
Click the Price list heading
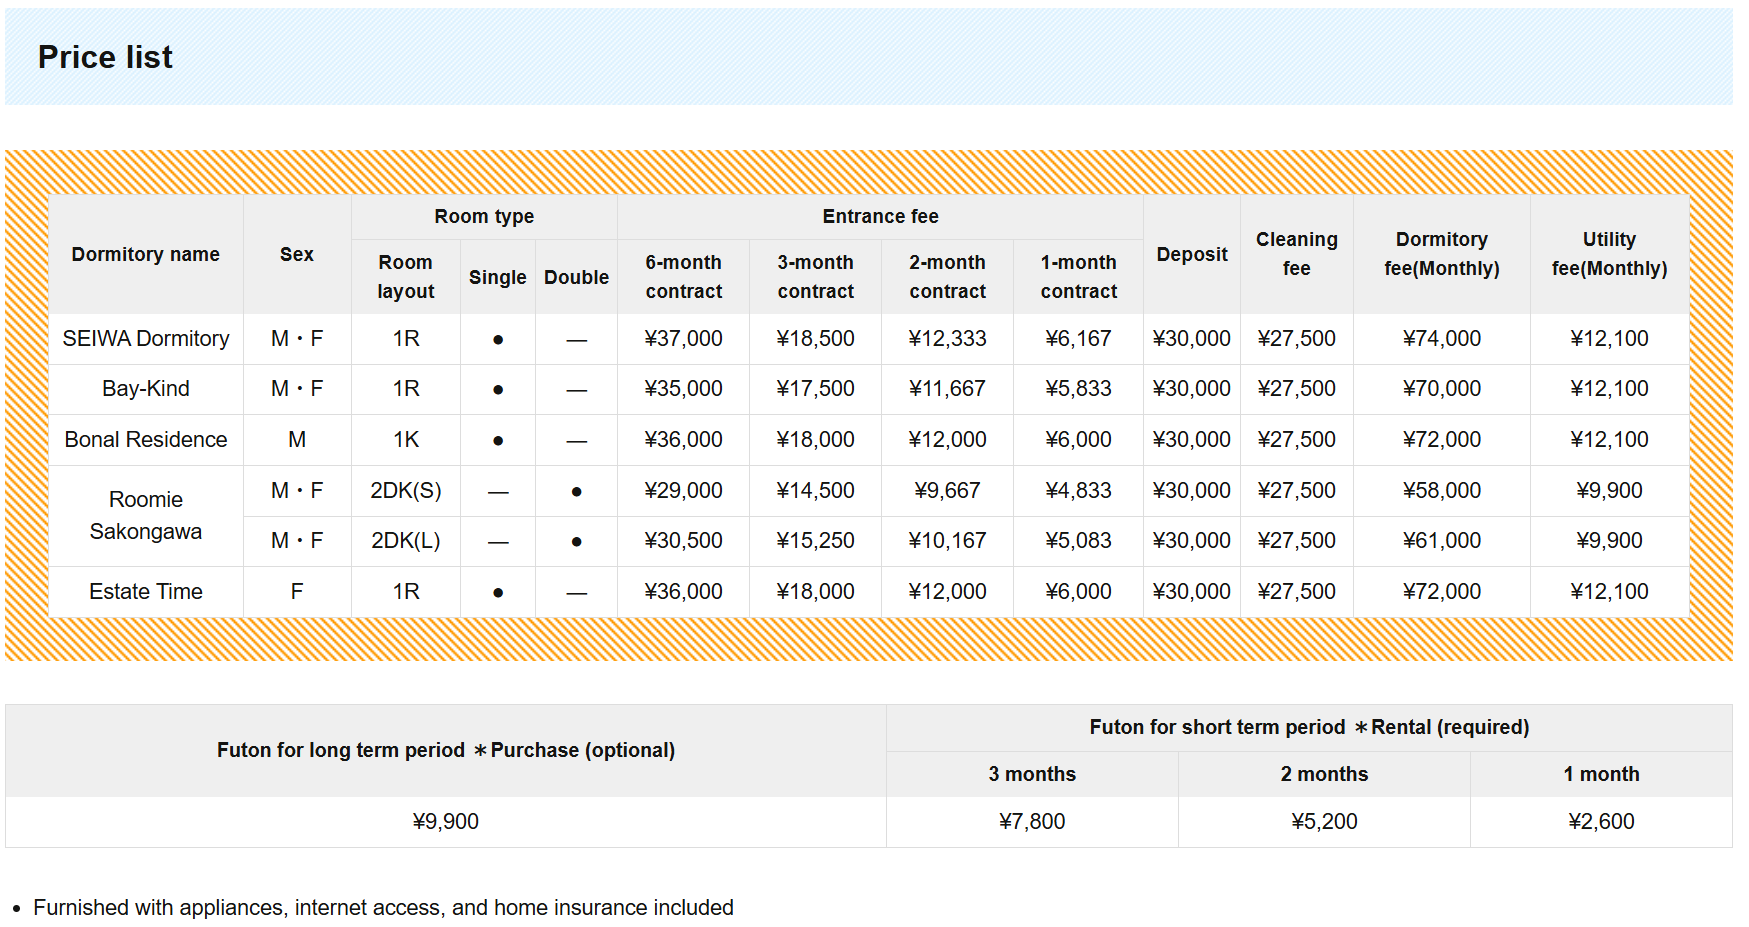pyautogui.click(x=105, y=58)
